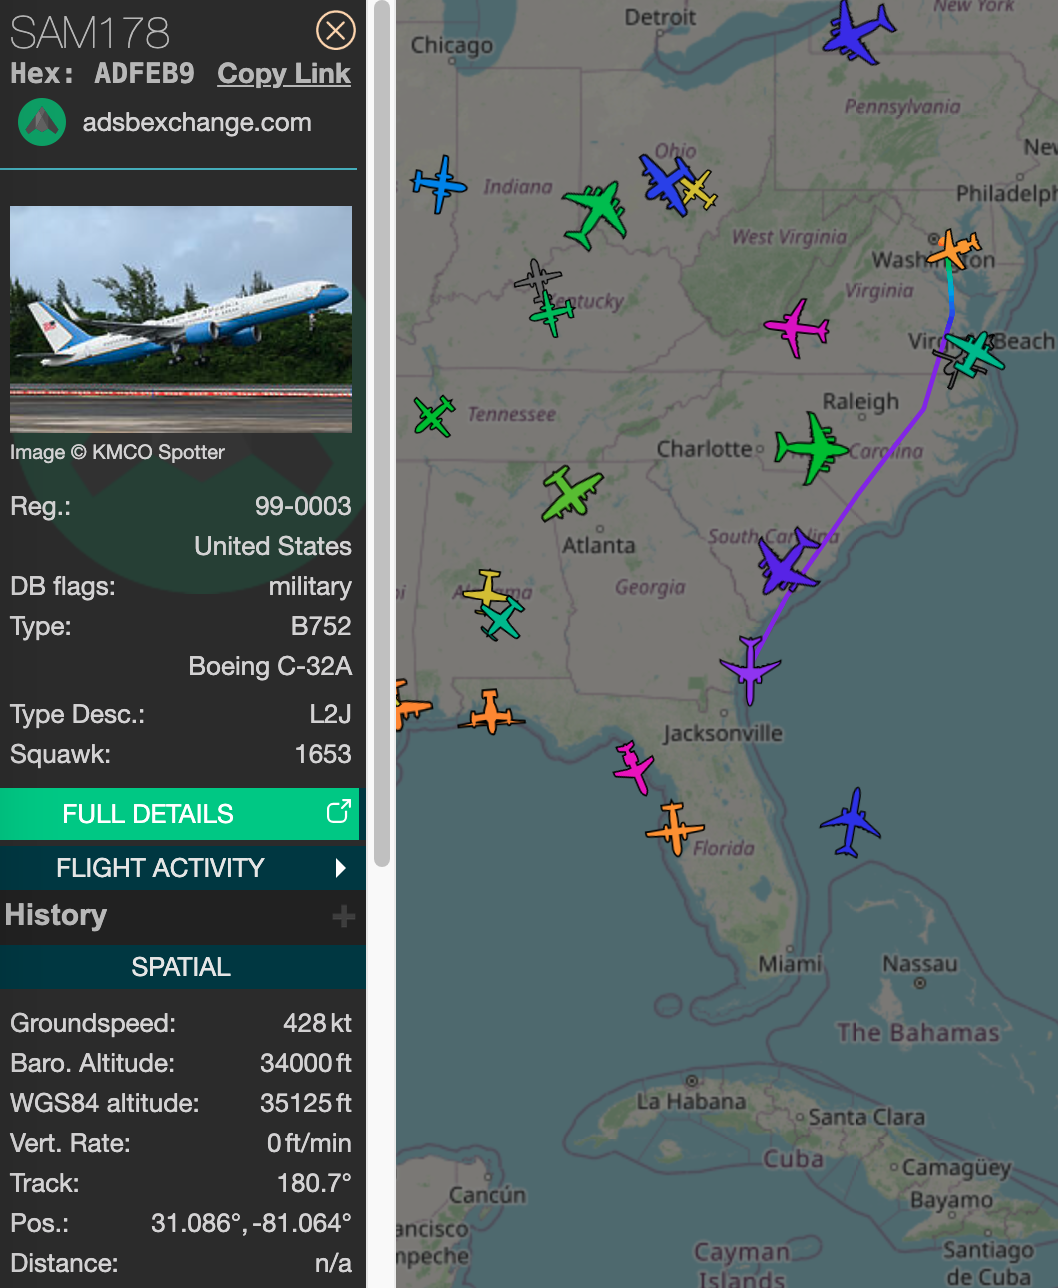
Task: Click the track value 180.7°
Action: coord(314,1183)
